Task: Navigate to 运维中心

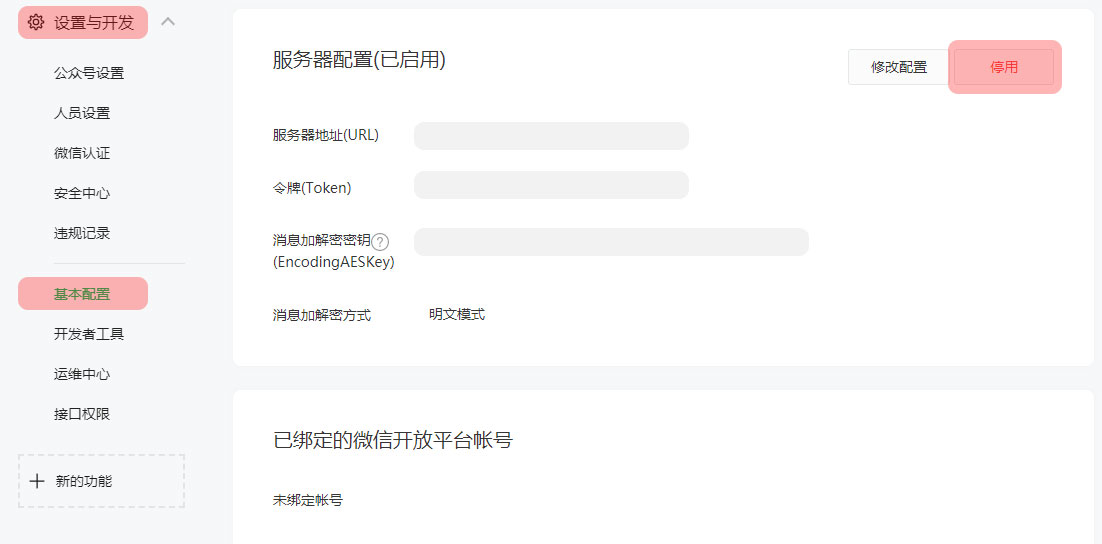Action: (82, 374)
